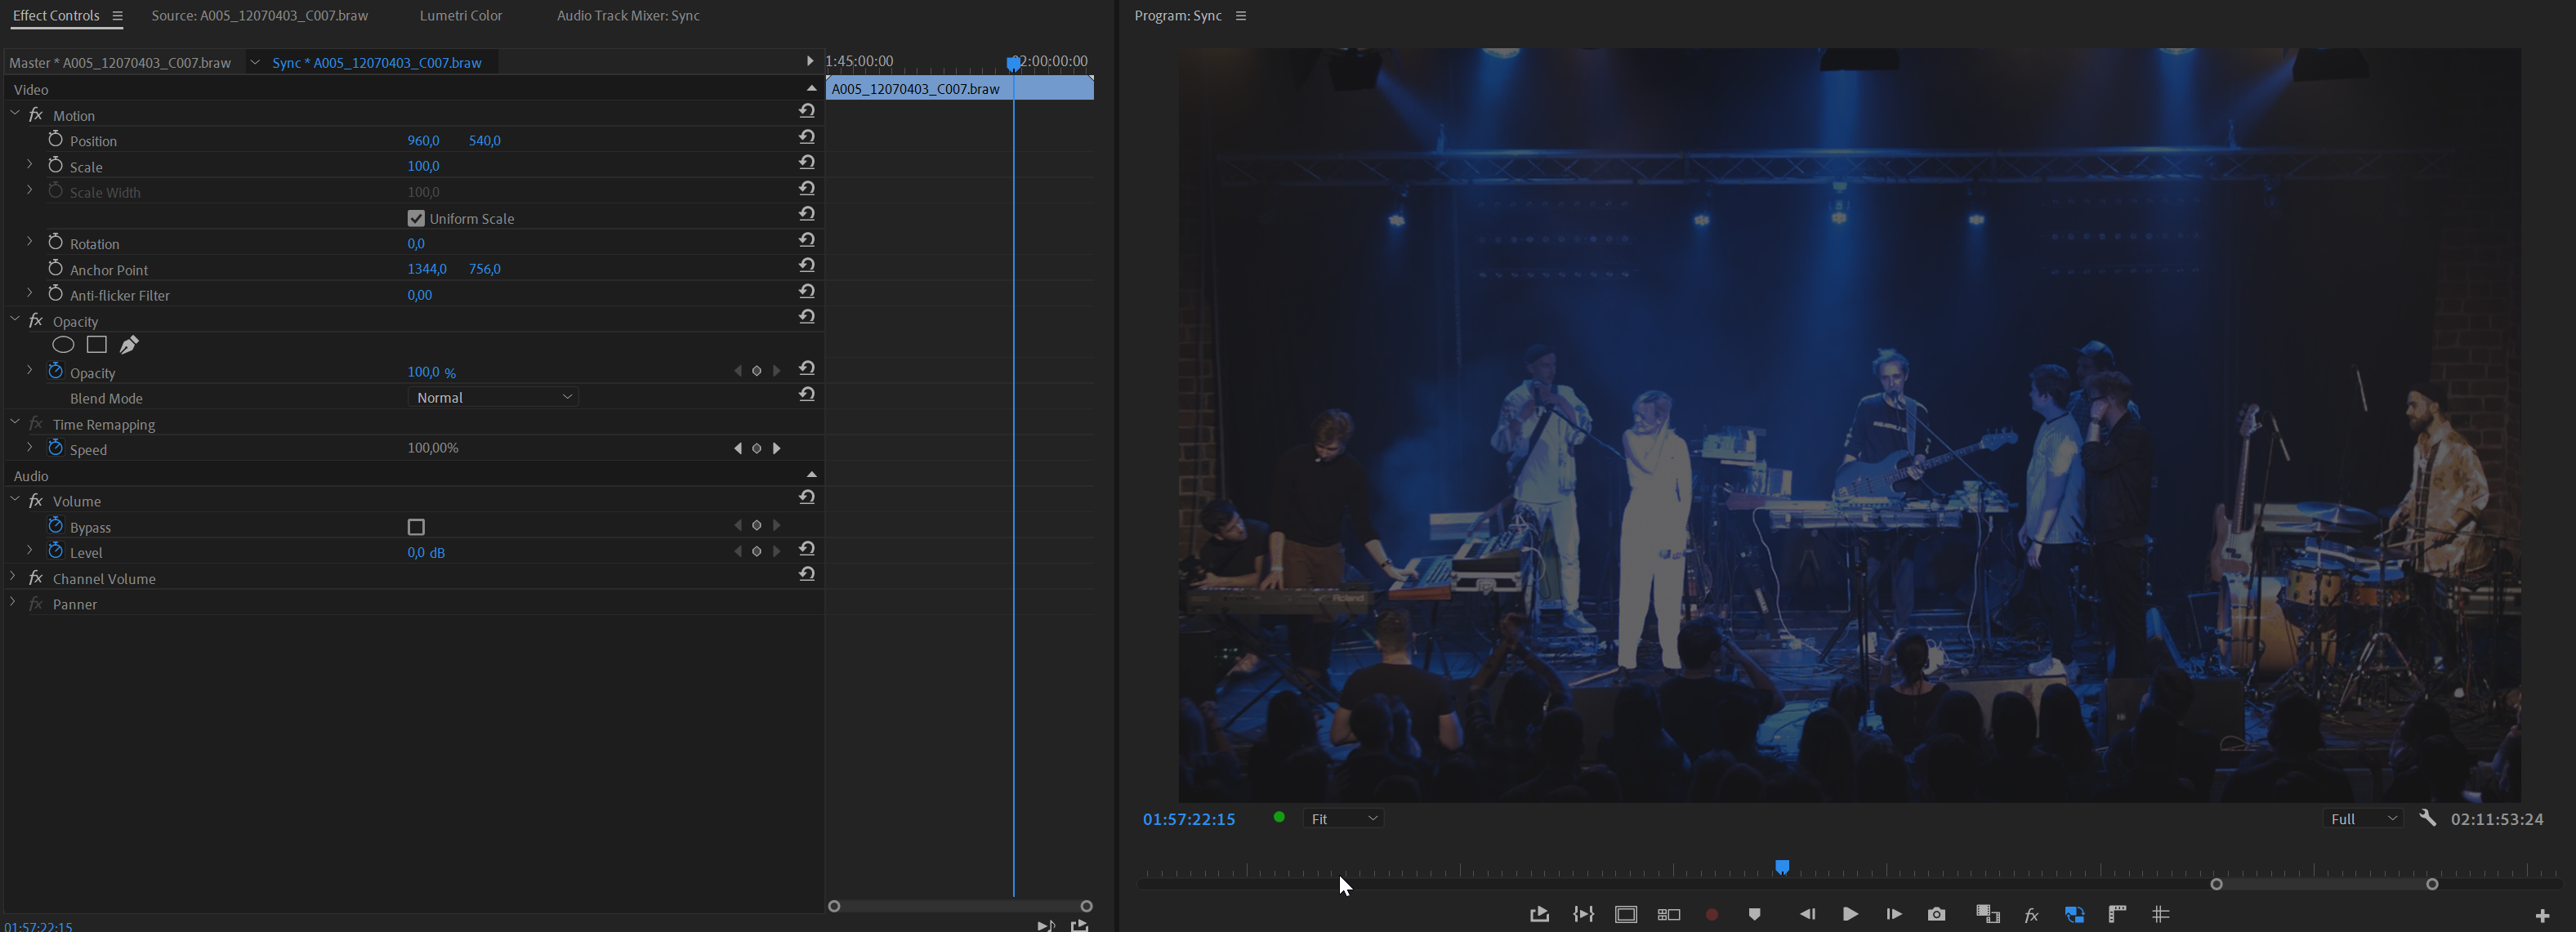Click the 01:57:22:15 program timecode
Image resolution: width=2576 pixels, height=932 pixels.
(1189, 819)
